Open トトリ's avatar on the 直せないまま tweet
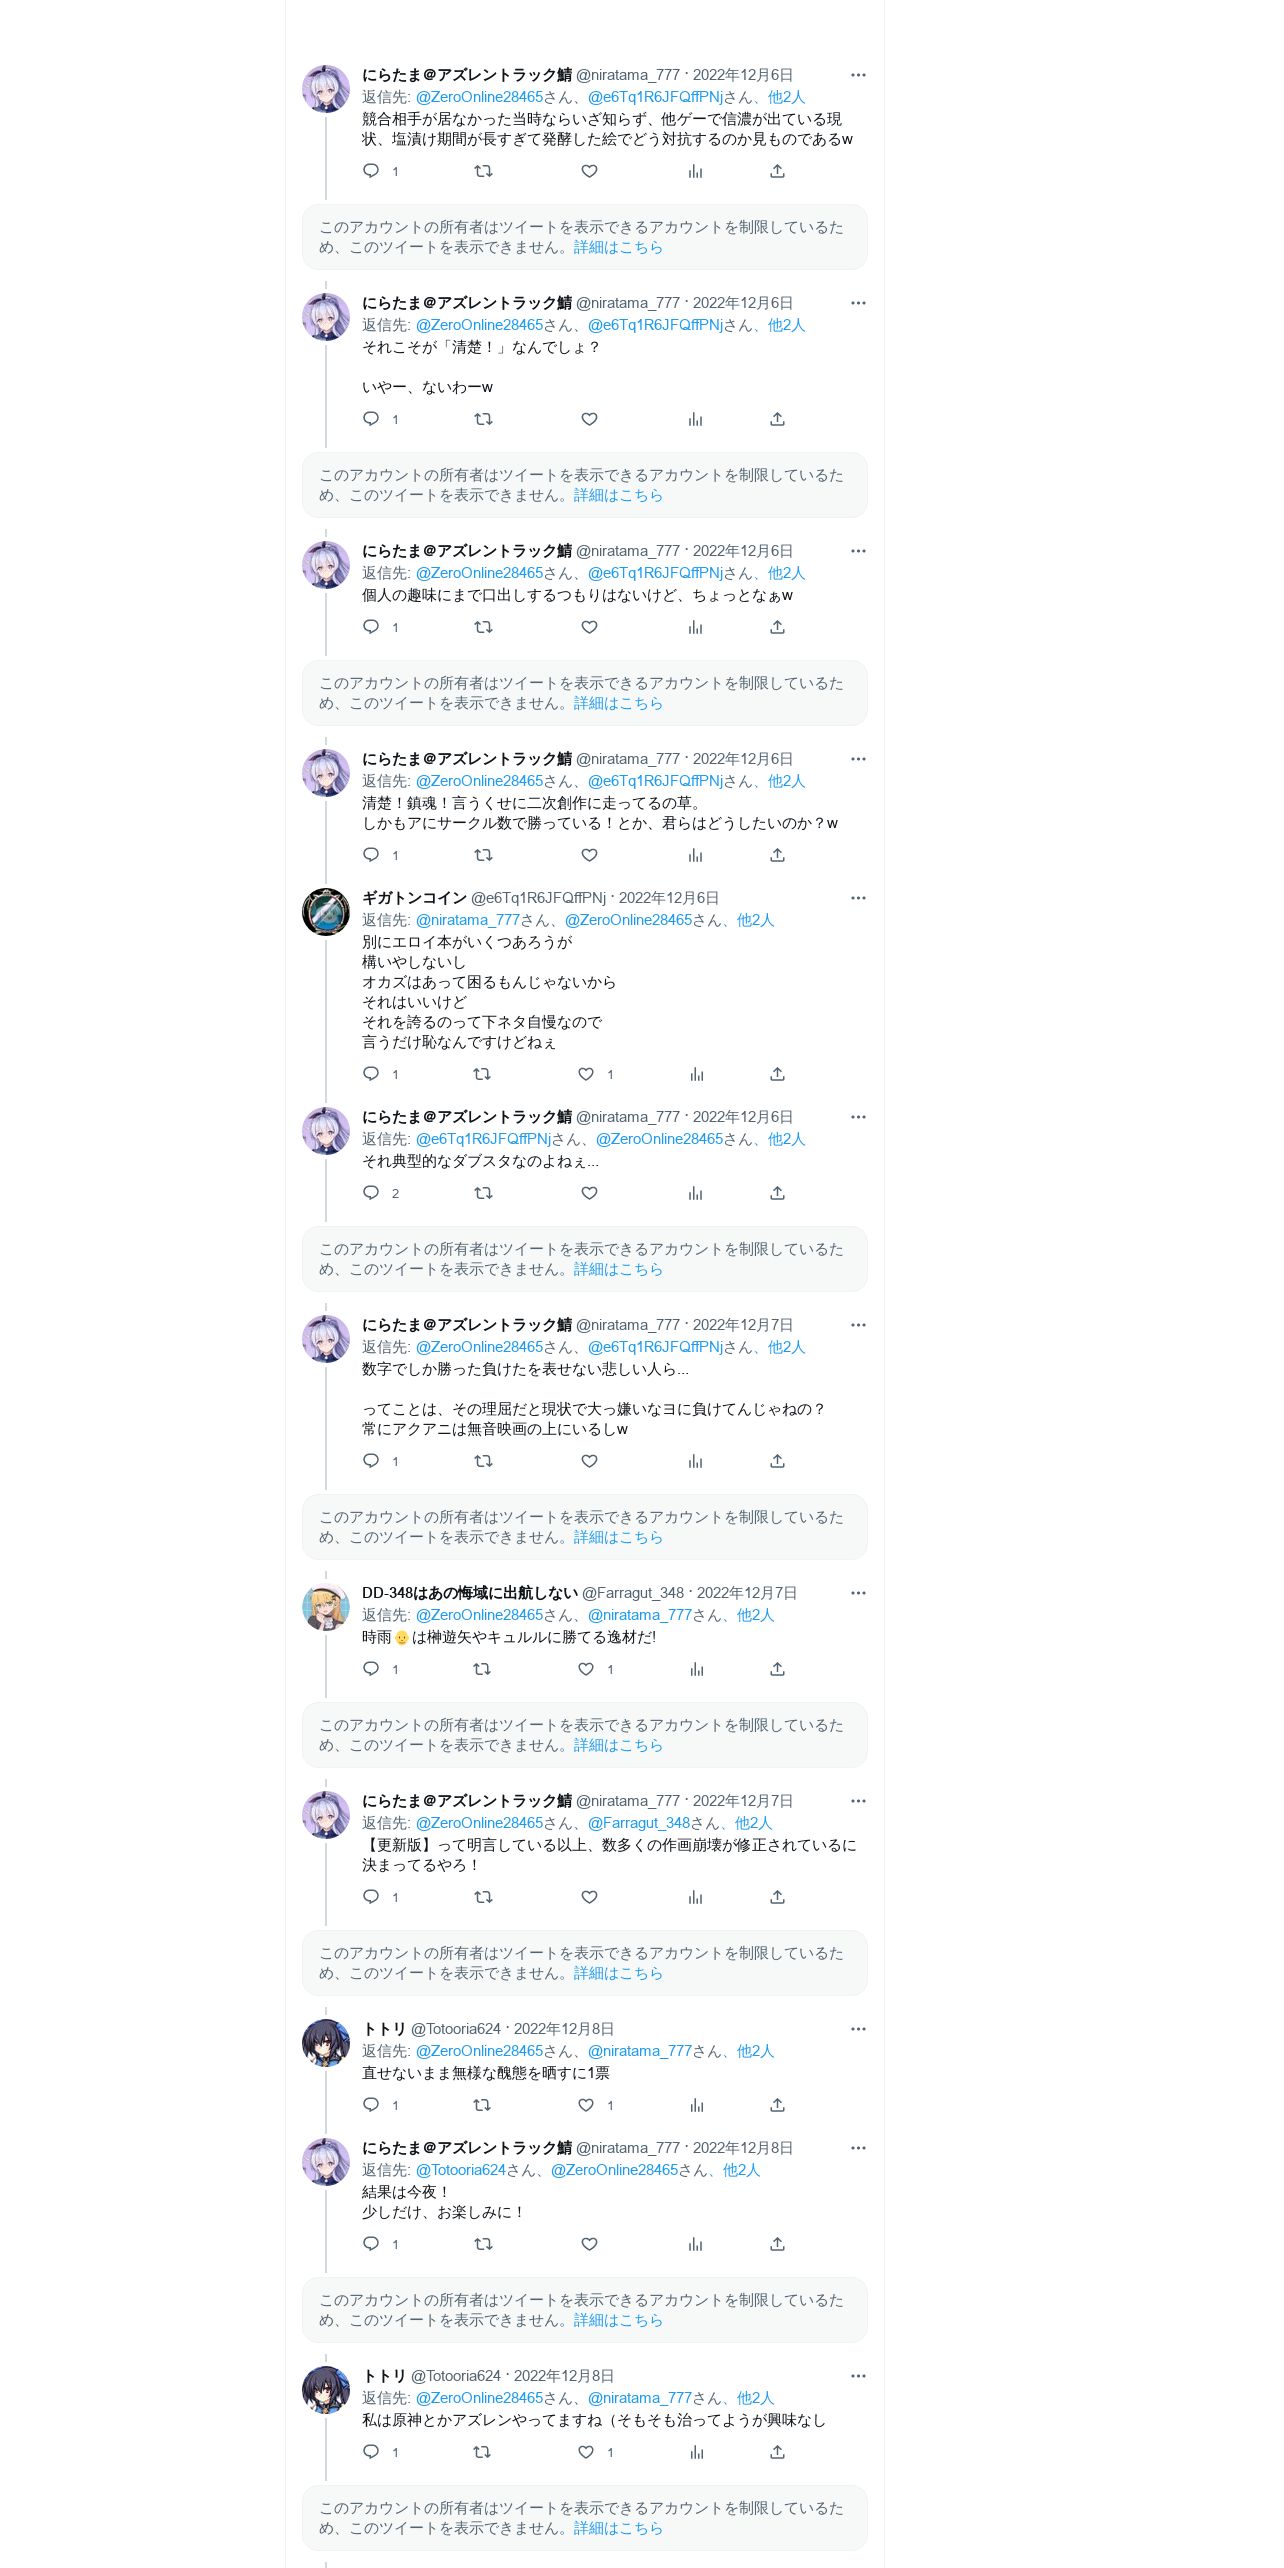The width and height of the screenshot is (1284, 2568). [326, 2043]
